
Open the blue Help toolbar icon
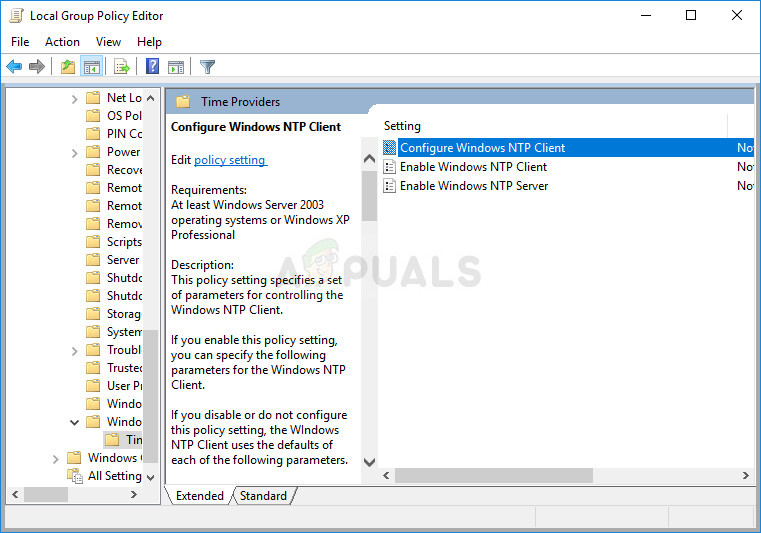[x=152, y=66]
